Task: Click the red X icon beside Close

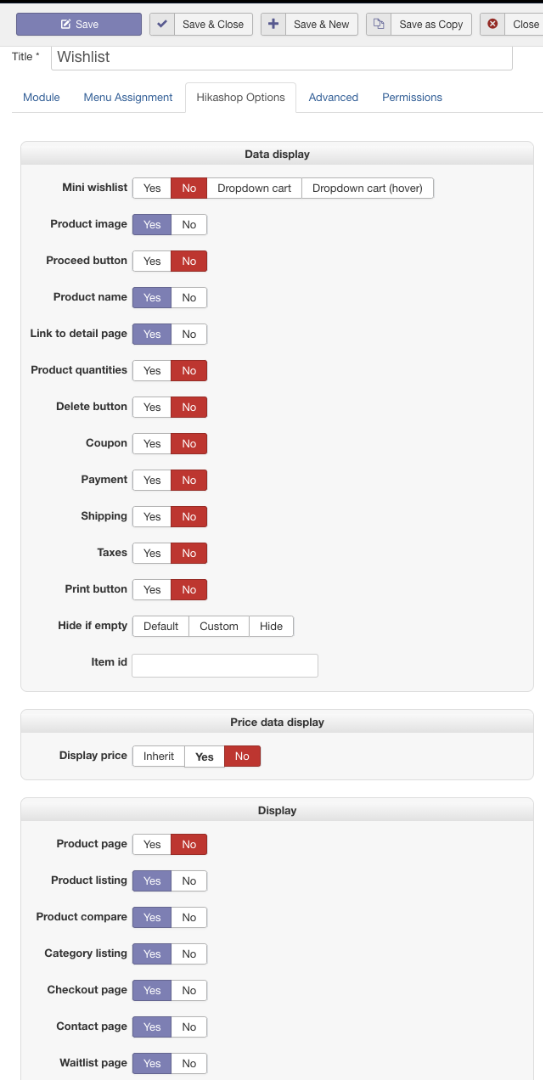Action: point(492,24)
